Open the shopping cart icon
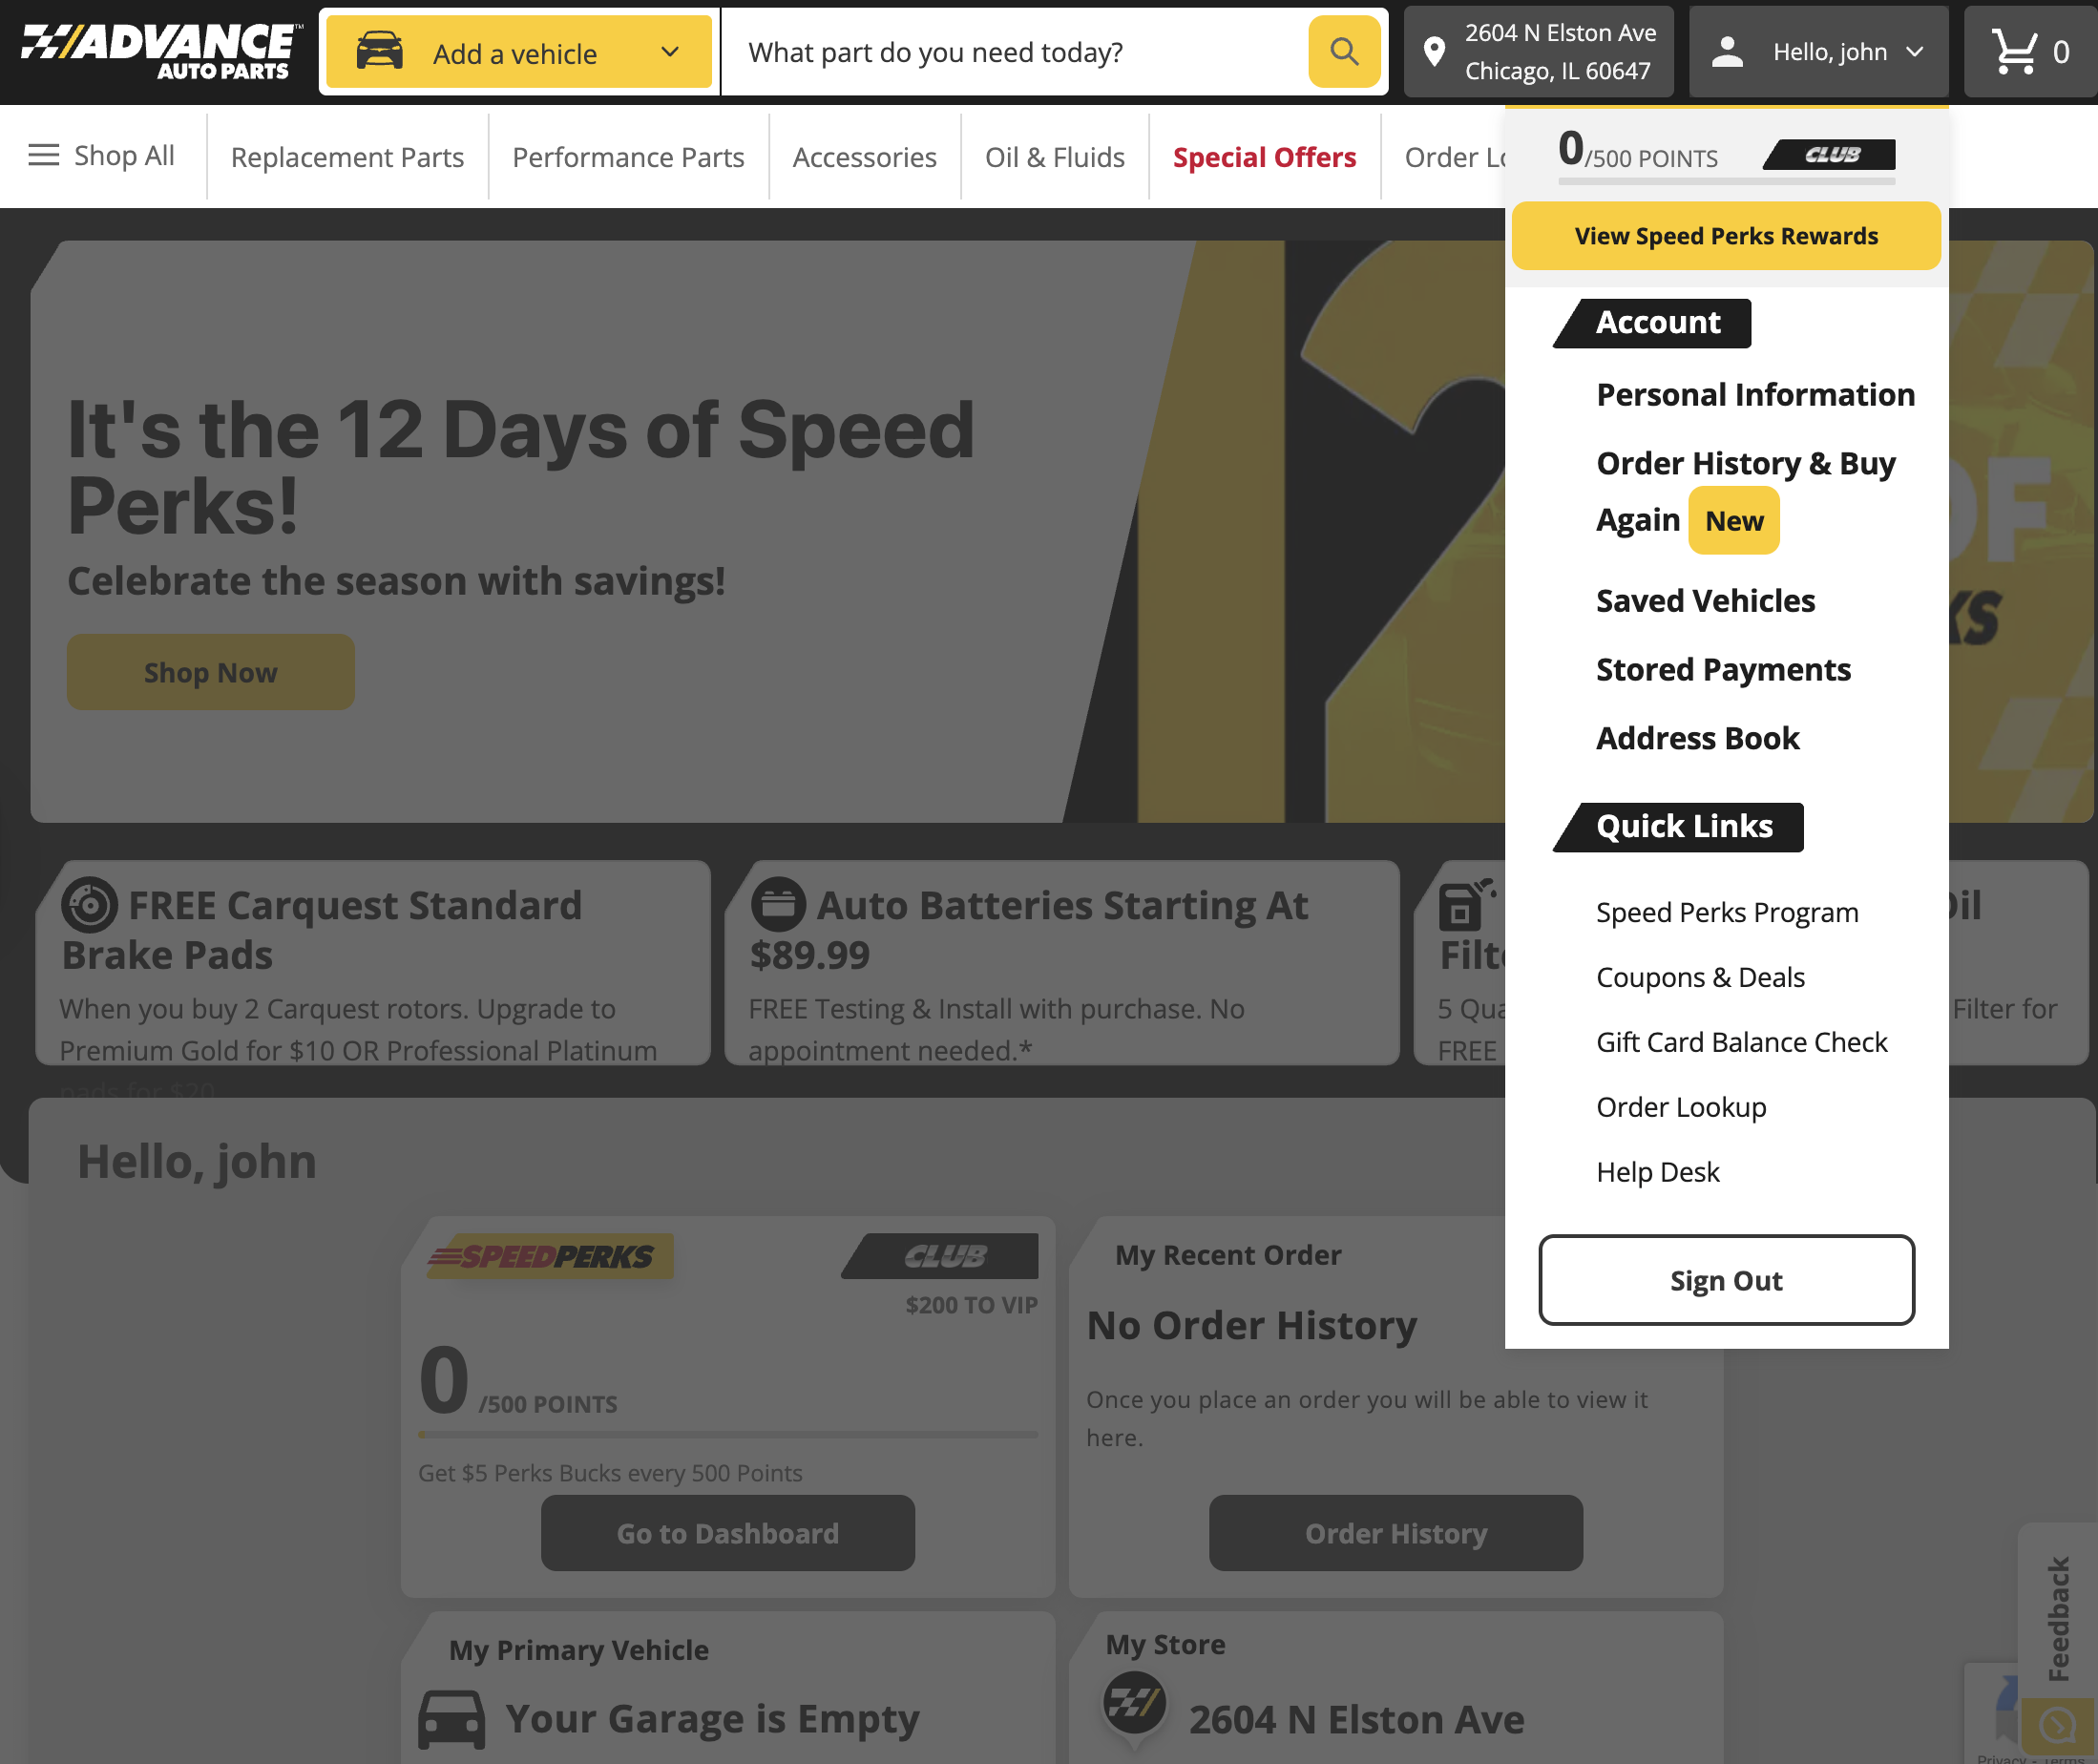The width and height of the screenshot is (2098, 1764). point(2013,52)
